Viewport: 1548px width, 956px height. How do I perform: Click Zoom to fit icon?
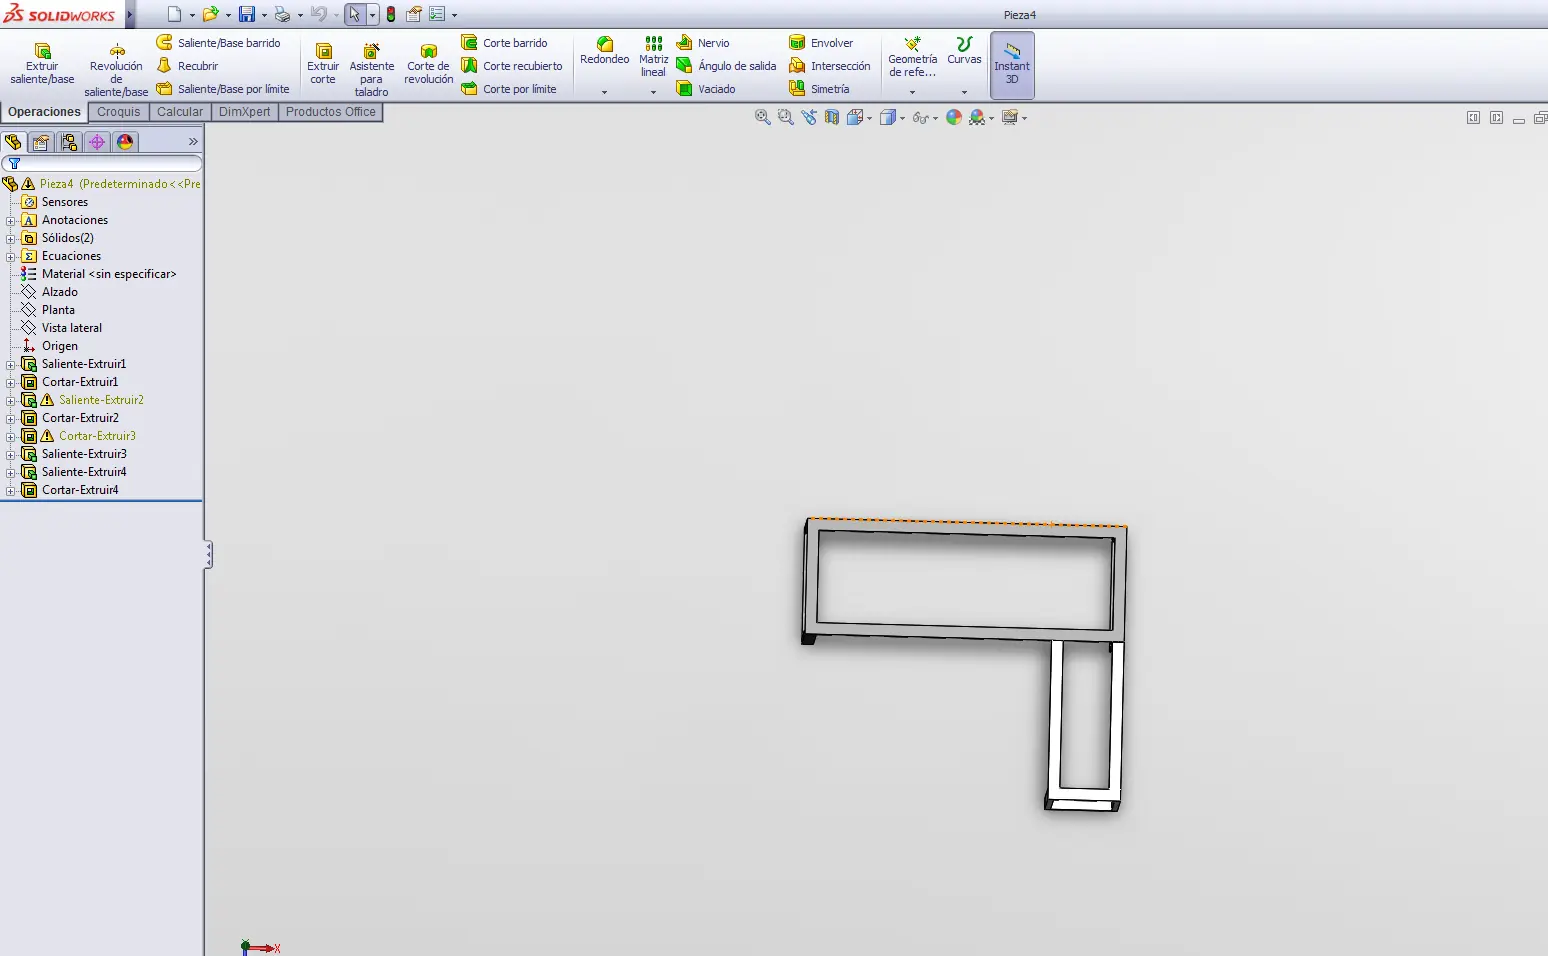pyautogui.click(x=762, y=117)
